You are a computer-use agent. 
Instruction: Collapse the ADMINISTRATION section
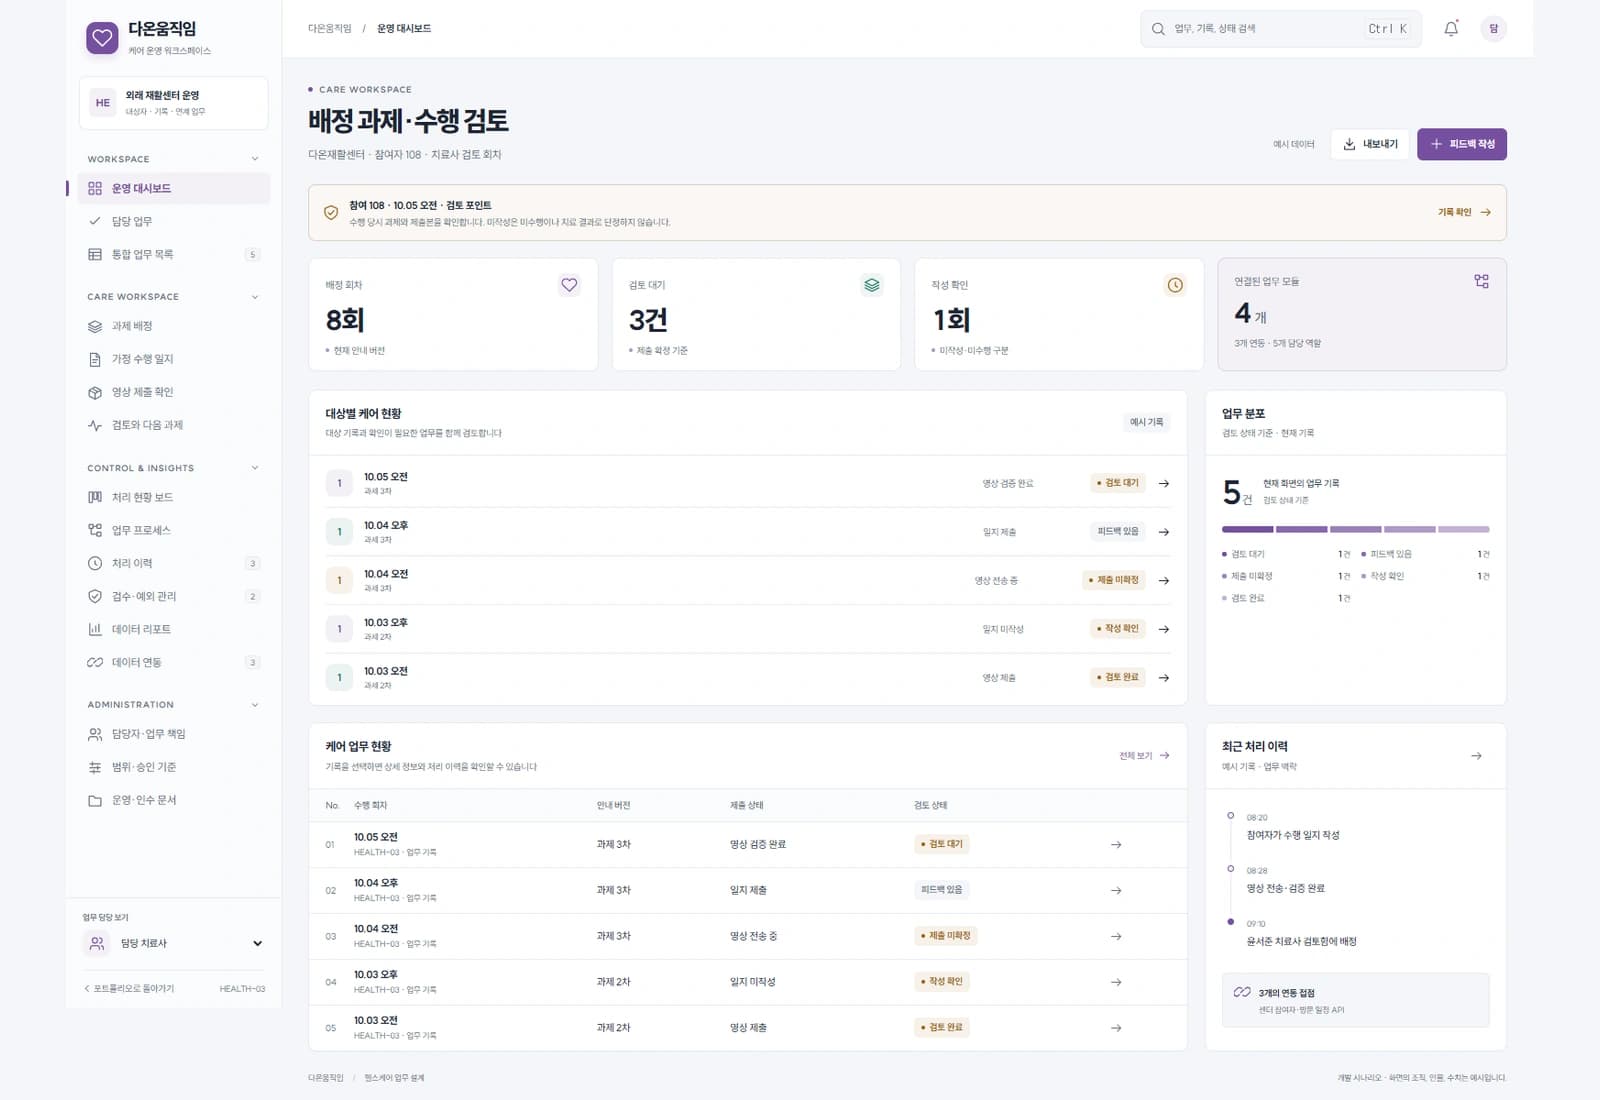[255, 705]
